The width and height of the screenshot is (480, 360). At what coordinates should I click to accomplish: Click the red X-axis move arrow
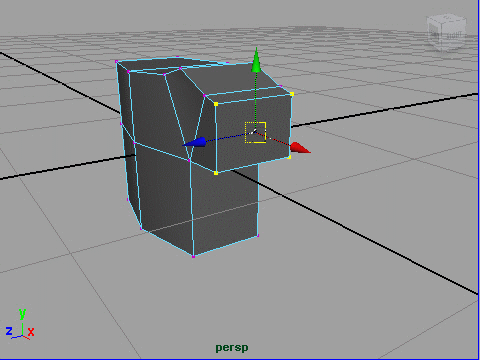[300, 148]
